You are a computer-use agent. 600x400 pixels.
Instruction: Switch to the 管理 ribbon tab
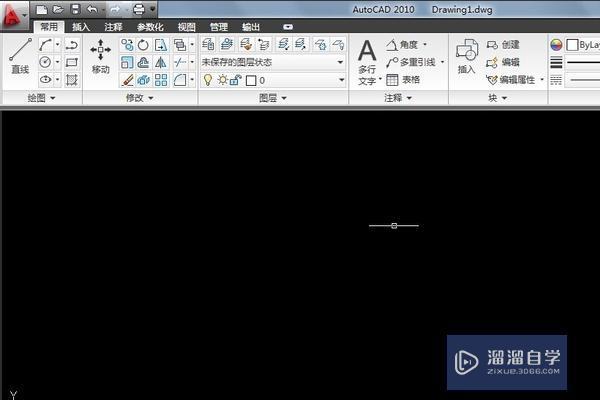(218, 27)
